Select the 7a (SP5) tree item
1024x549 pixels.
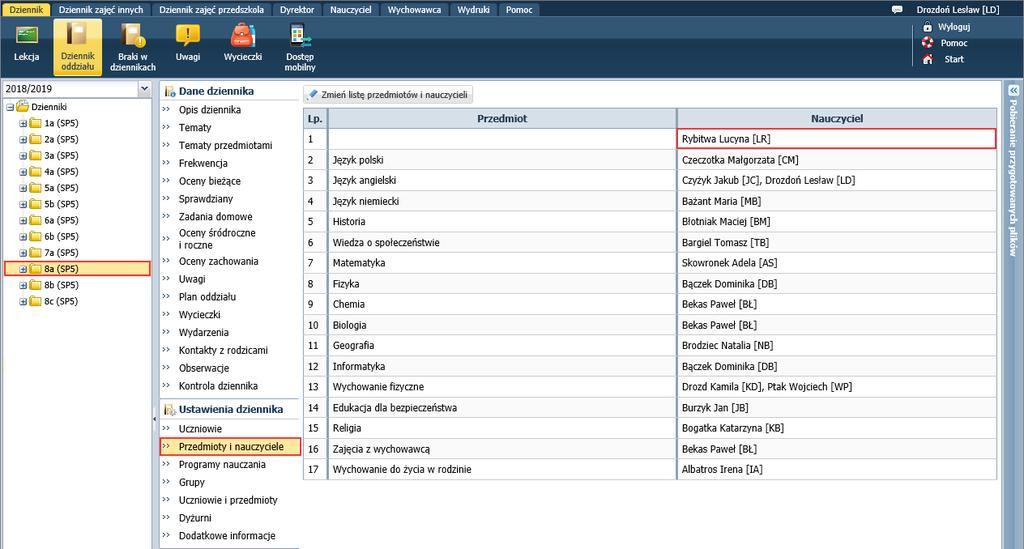tap(61, 253)
